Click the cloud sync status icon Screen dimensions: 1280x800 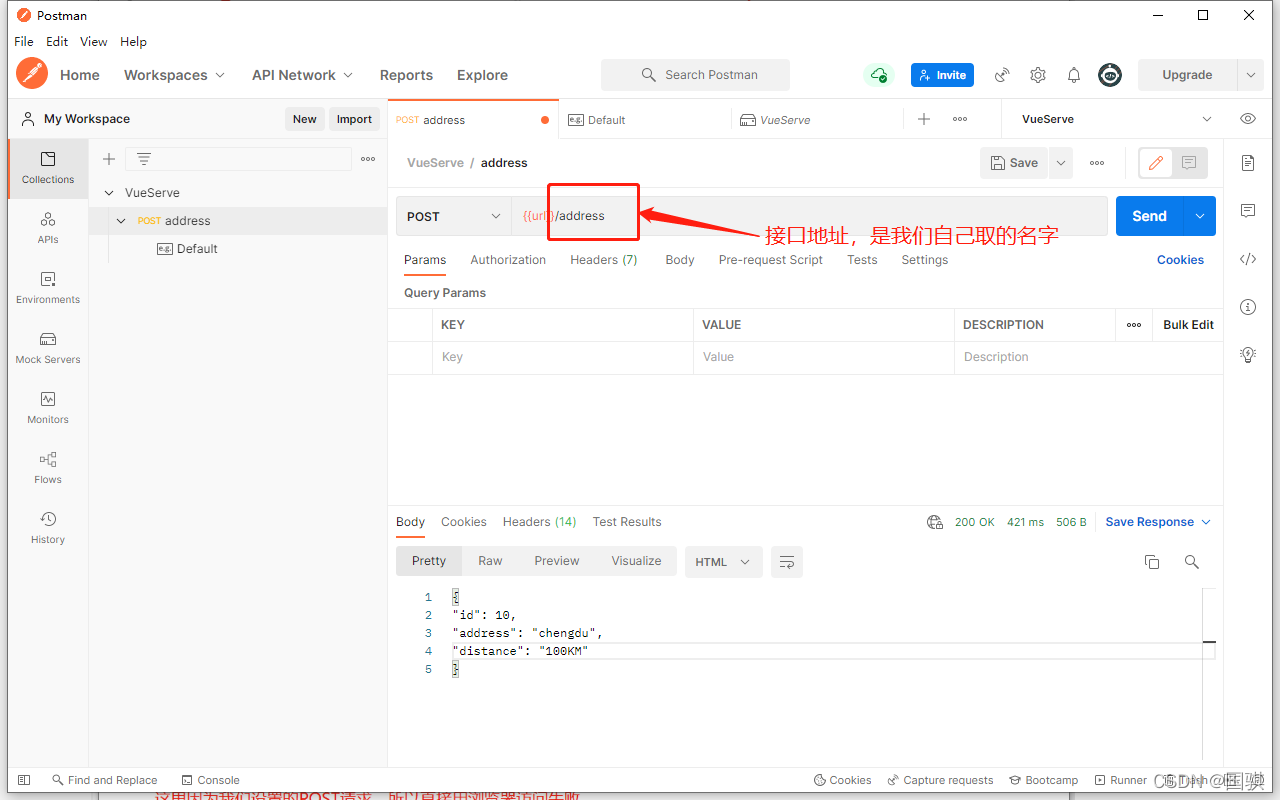[x=878, y=75]
